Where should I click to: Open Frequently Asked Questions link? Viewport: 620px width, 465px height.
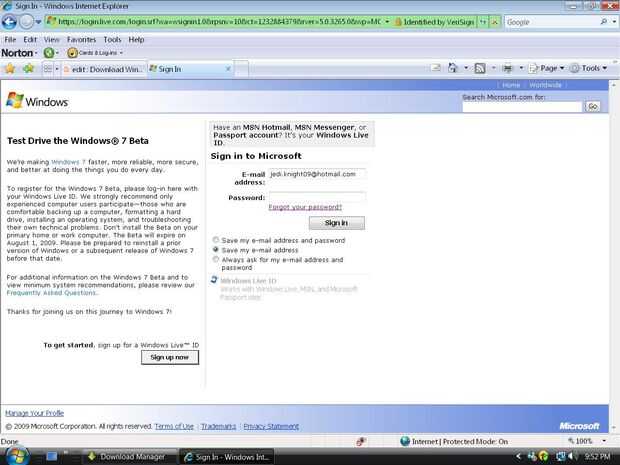(x=51, y=293)
